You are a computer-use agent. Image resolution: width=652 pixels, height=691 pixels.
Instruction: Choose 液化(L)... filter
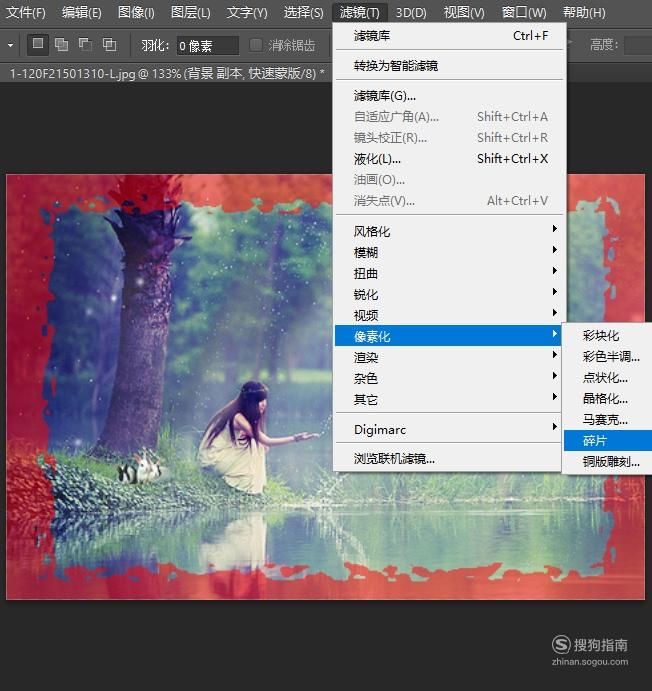pyautogui.click(x=449, y=159)
